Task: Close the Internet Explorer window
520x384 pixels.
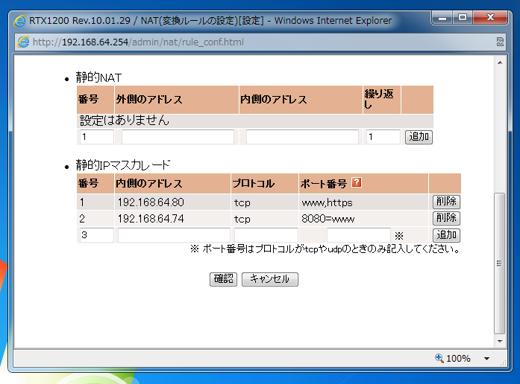Action: click(490, 17)
